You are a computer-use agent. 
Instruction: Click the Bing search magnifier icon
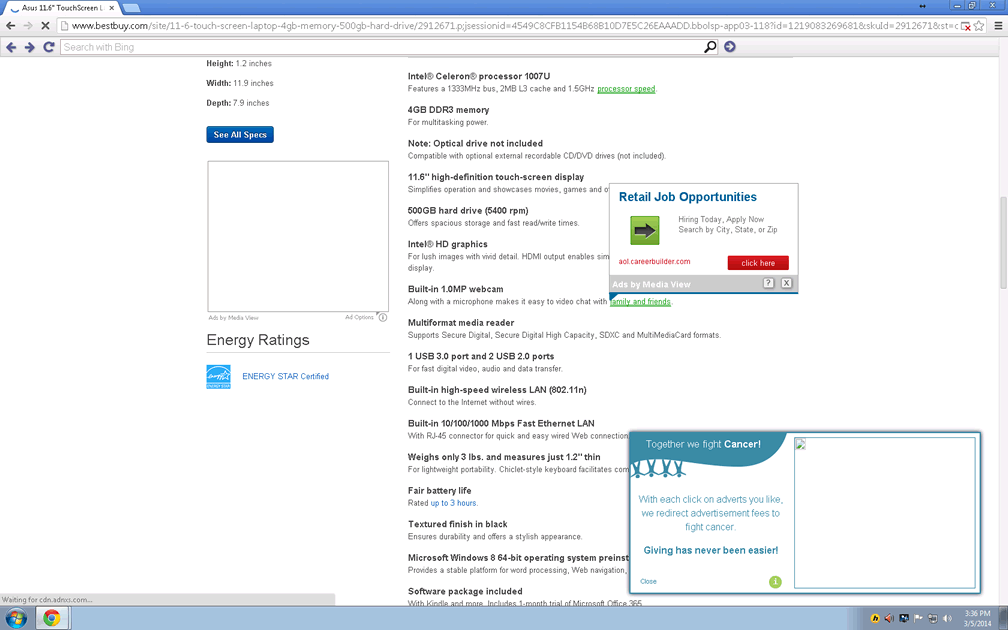[710, 47]
